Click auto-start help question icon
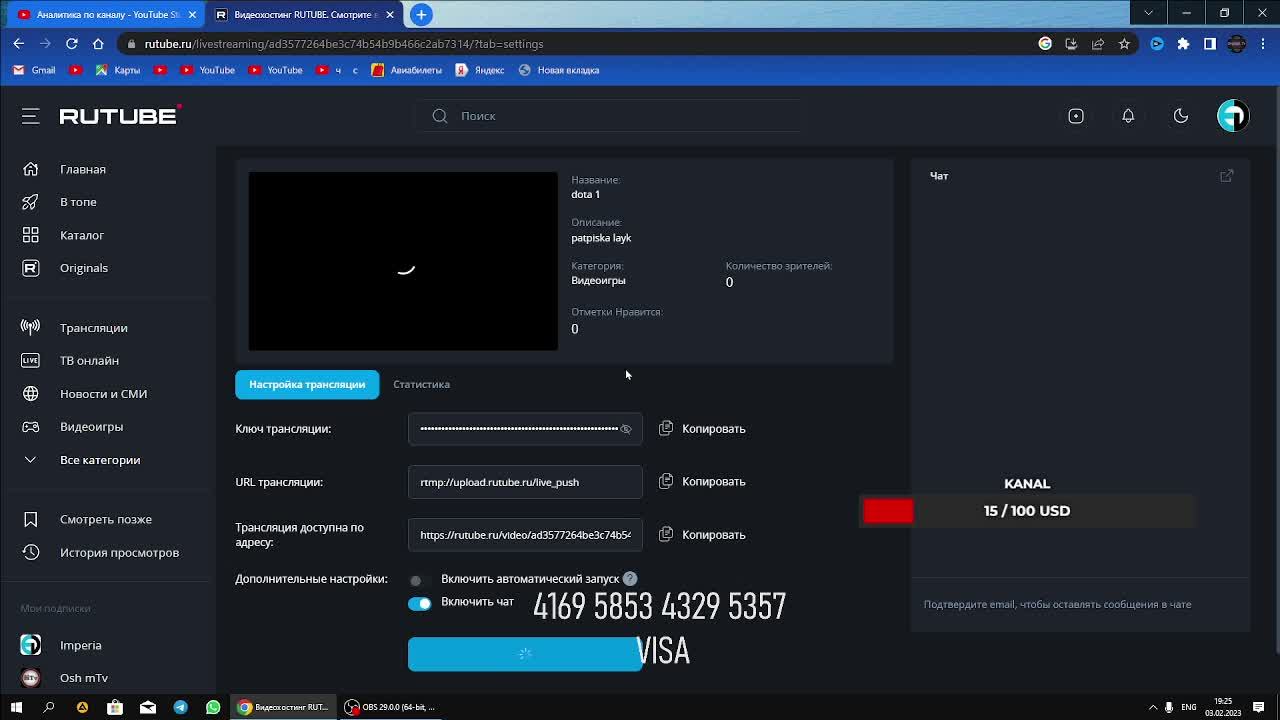The image size is (1280, 720). (x=630, y=579)
